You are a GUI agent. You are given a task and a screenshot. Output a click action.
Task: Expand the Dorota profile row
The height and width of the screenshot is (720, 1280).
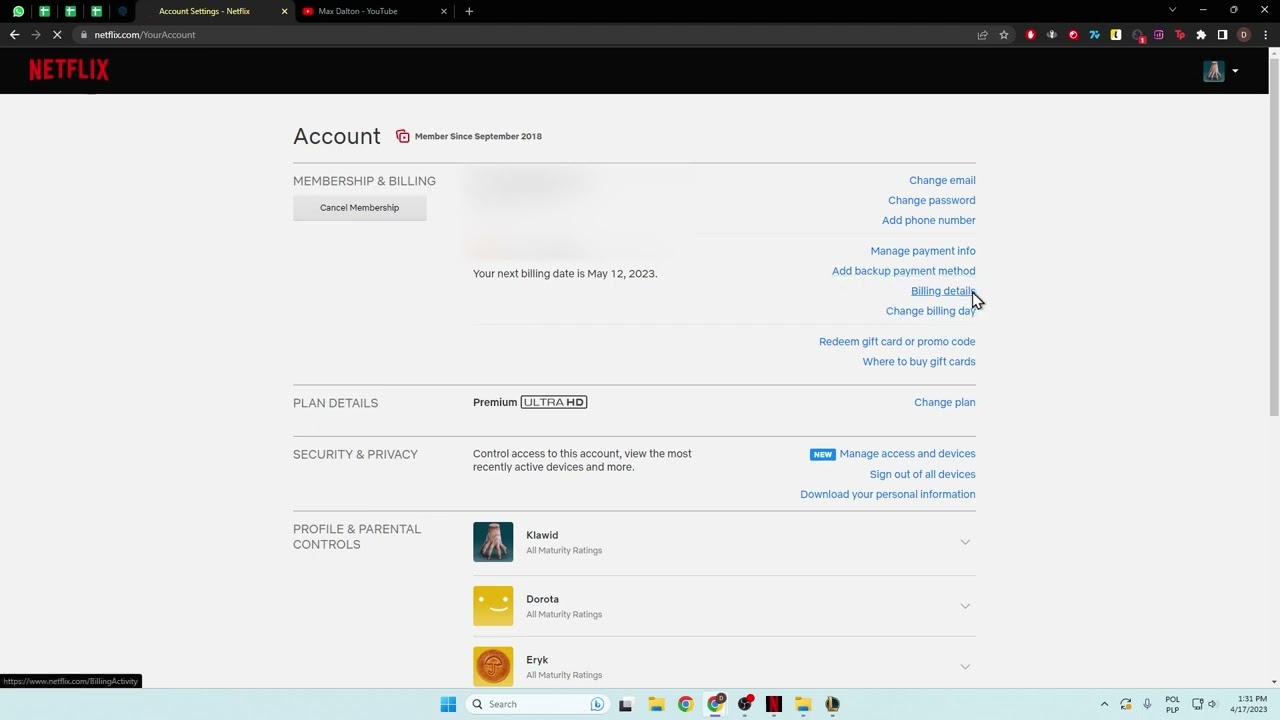tap(964, 605)
